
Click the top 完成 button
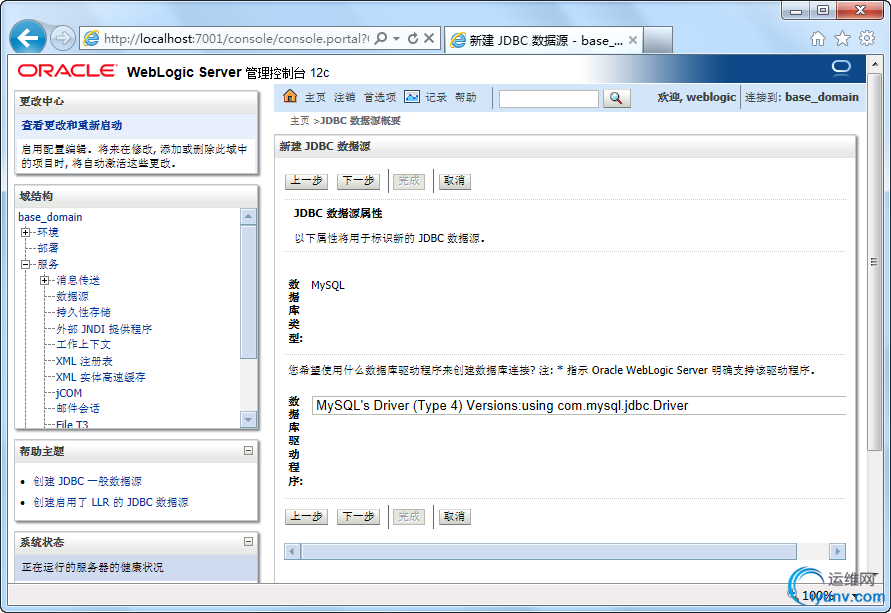409,181
